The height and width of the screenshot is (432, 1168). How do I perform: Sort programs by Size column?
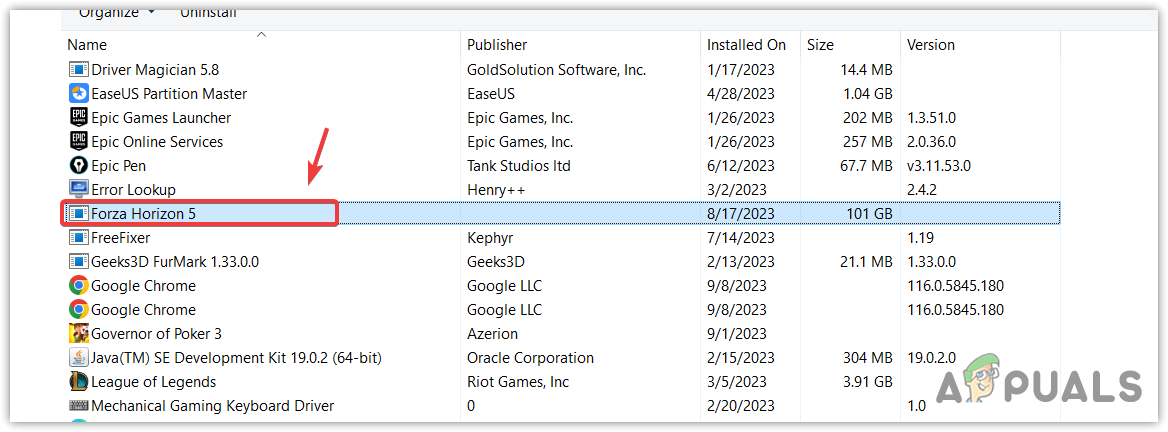[x=820, y=45]
